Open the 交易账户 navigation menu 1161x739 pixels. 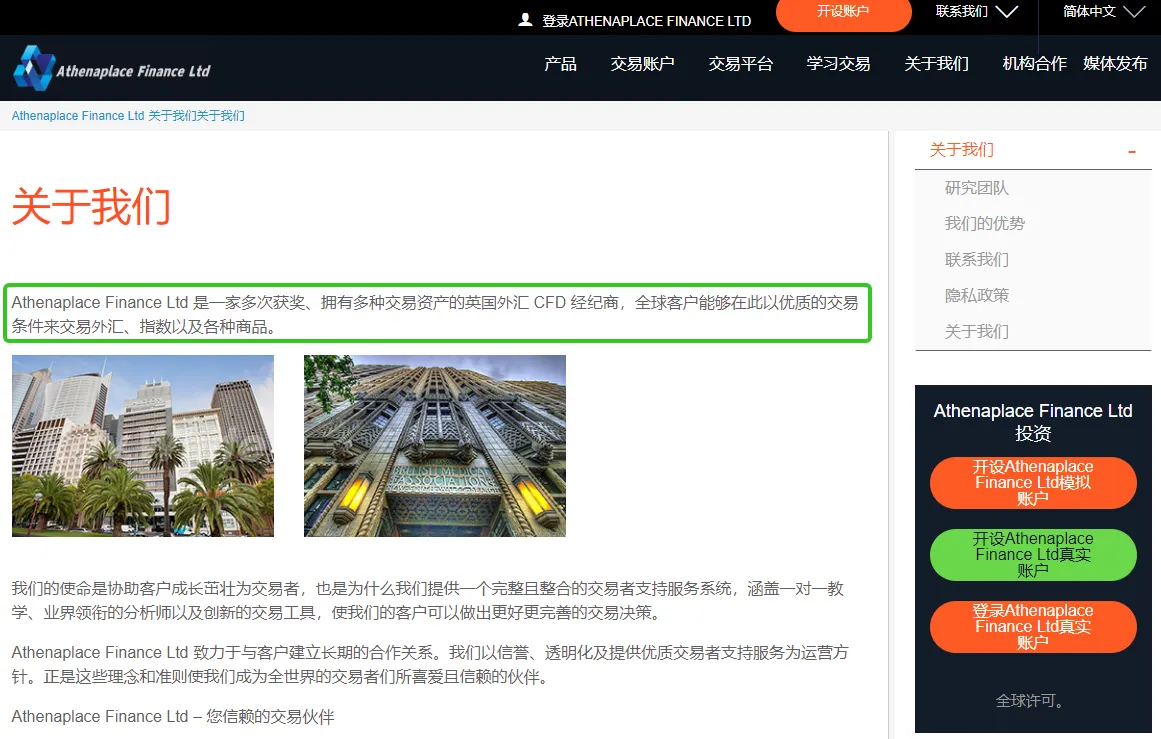coord(642,64)
